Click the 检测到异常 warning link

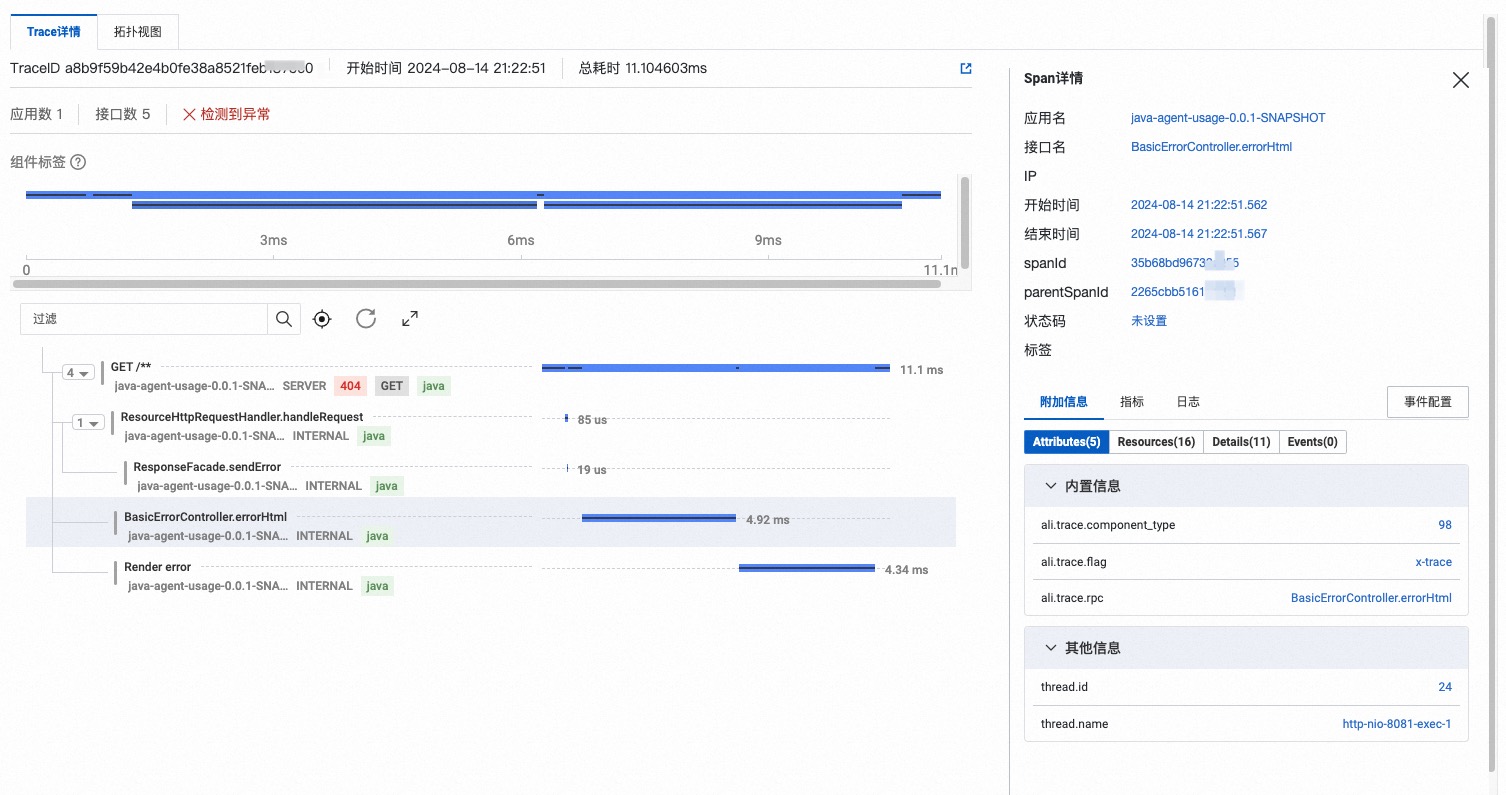(226, 114)
